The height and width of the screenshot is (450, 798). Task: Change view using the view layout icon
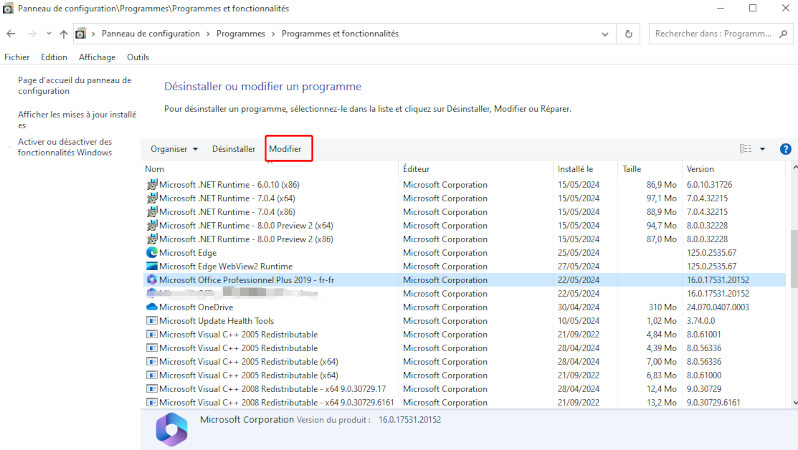click(745, 149)
